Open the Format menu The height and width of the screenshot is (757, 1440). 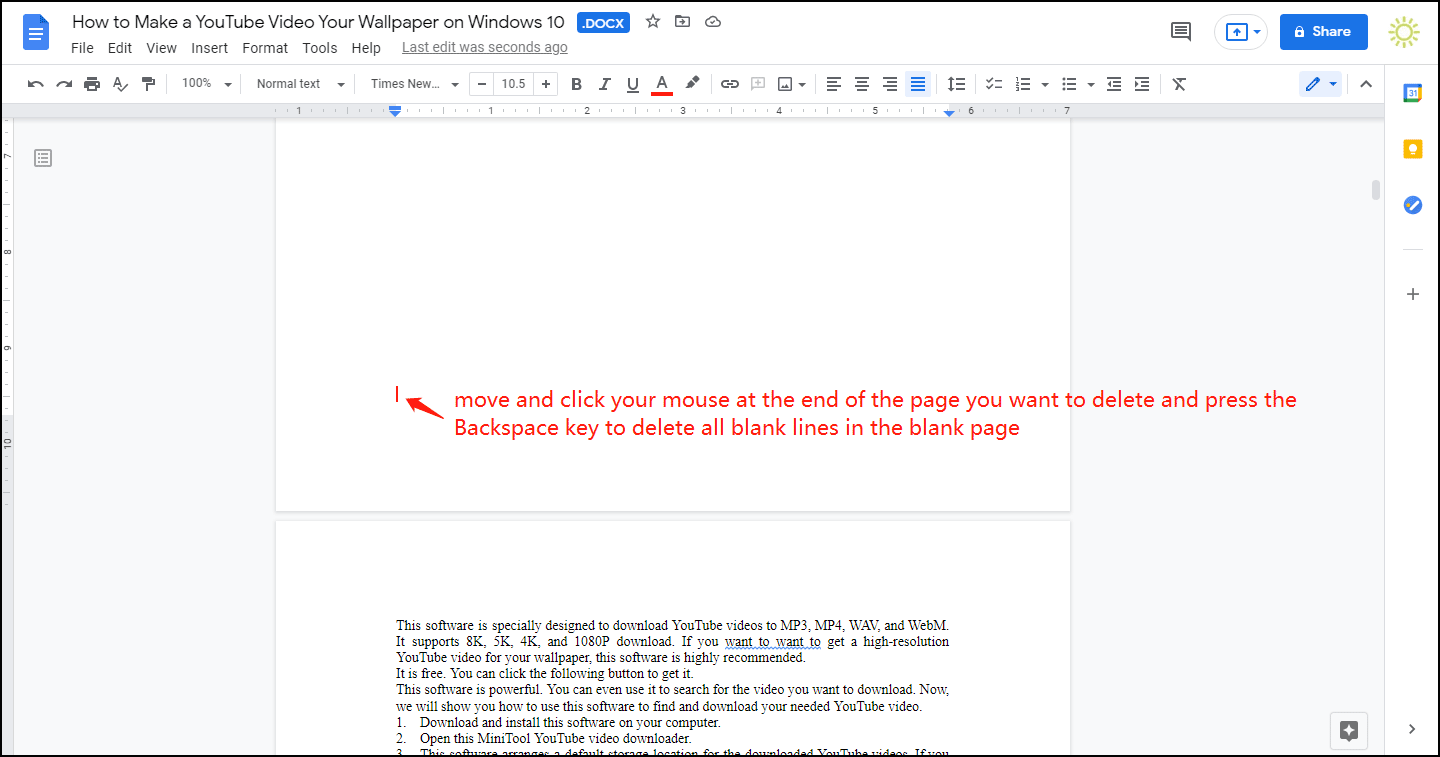pos(265,47)
